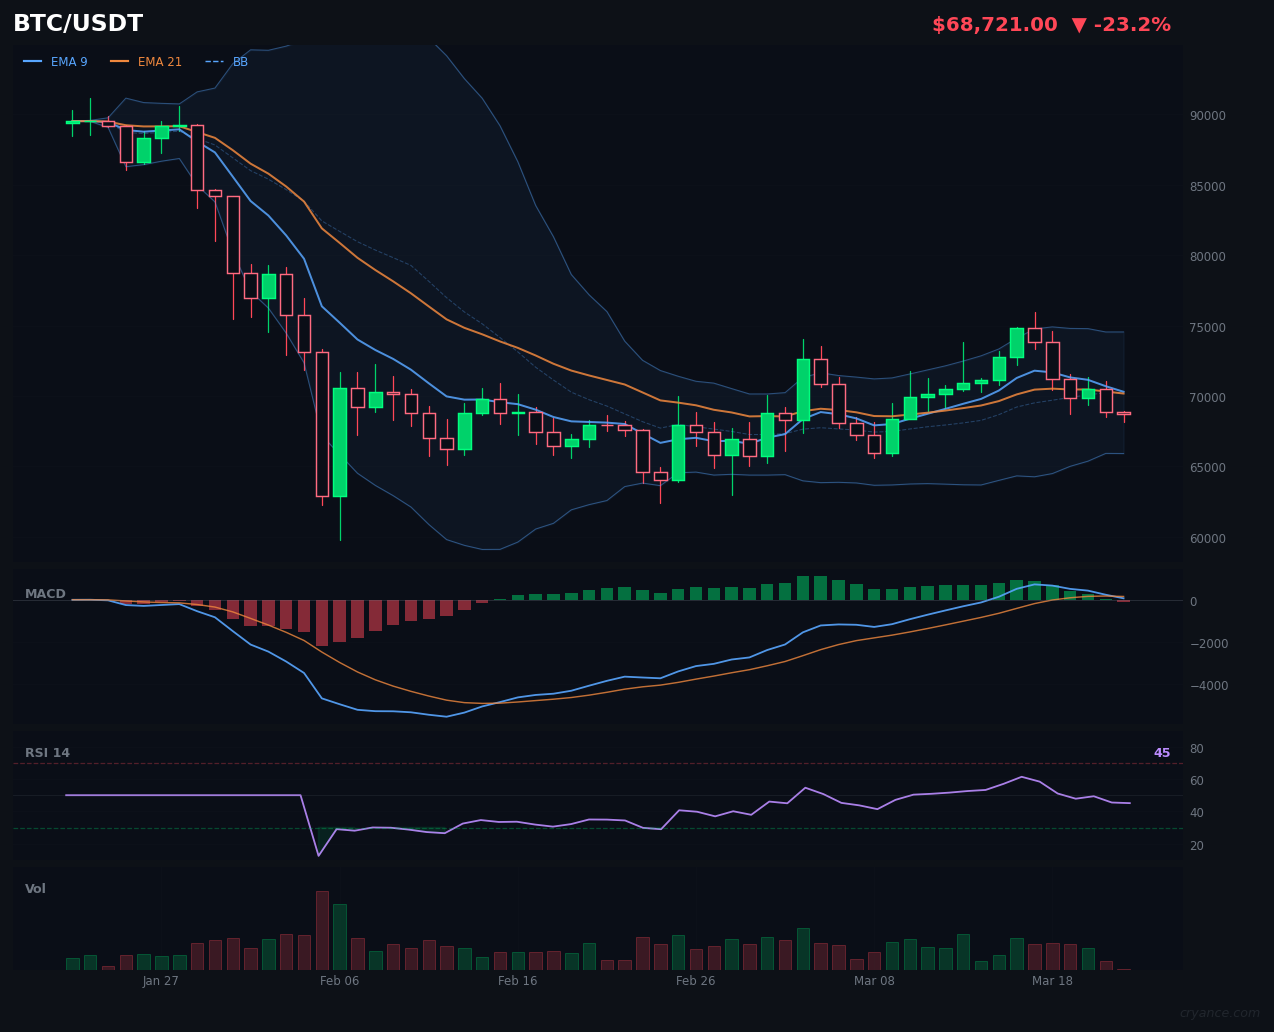Screen dimensions: 1274x1032
Task: Select the tallest red volume bar near Feb 06
Action: click(x=321, y=928)
